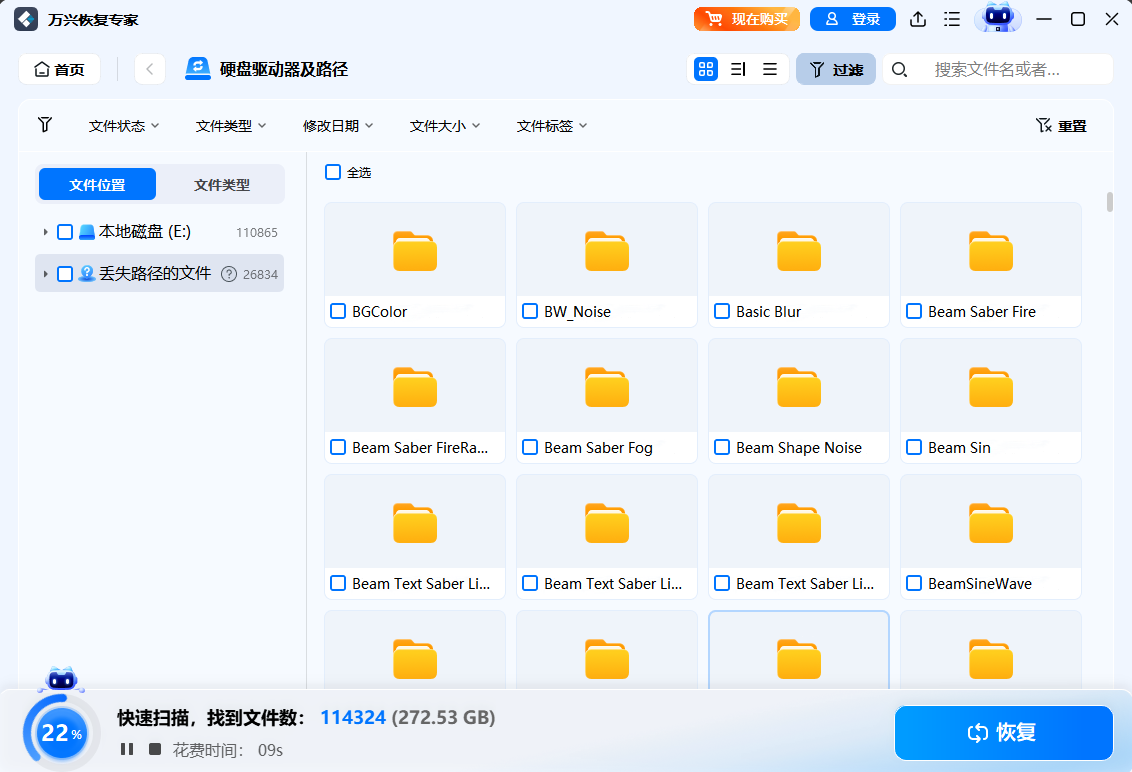Image resolution: width=1132 pixels, height=772 pixels.
Task: Stop the quick scan
Action: pyautogui.click(x=155, y=749)
